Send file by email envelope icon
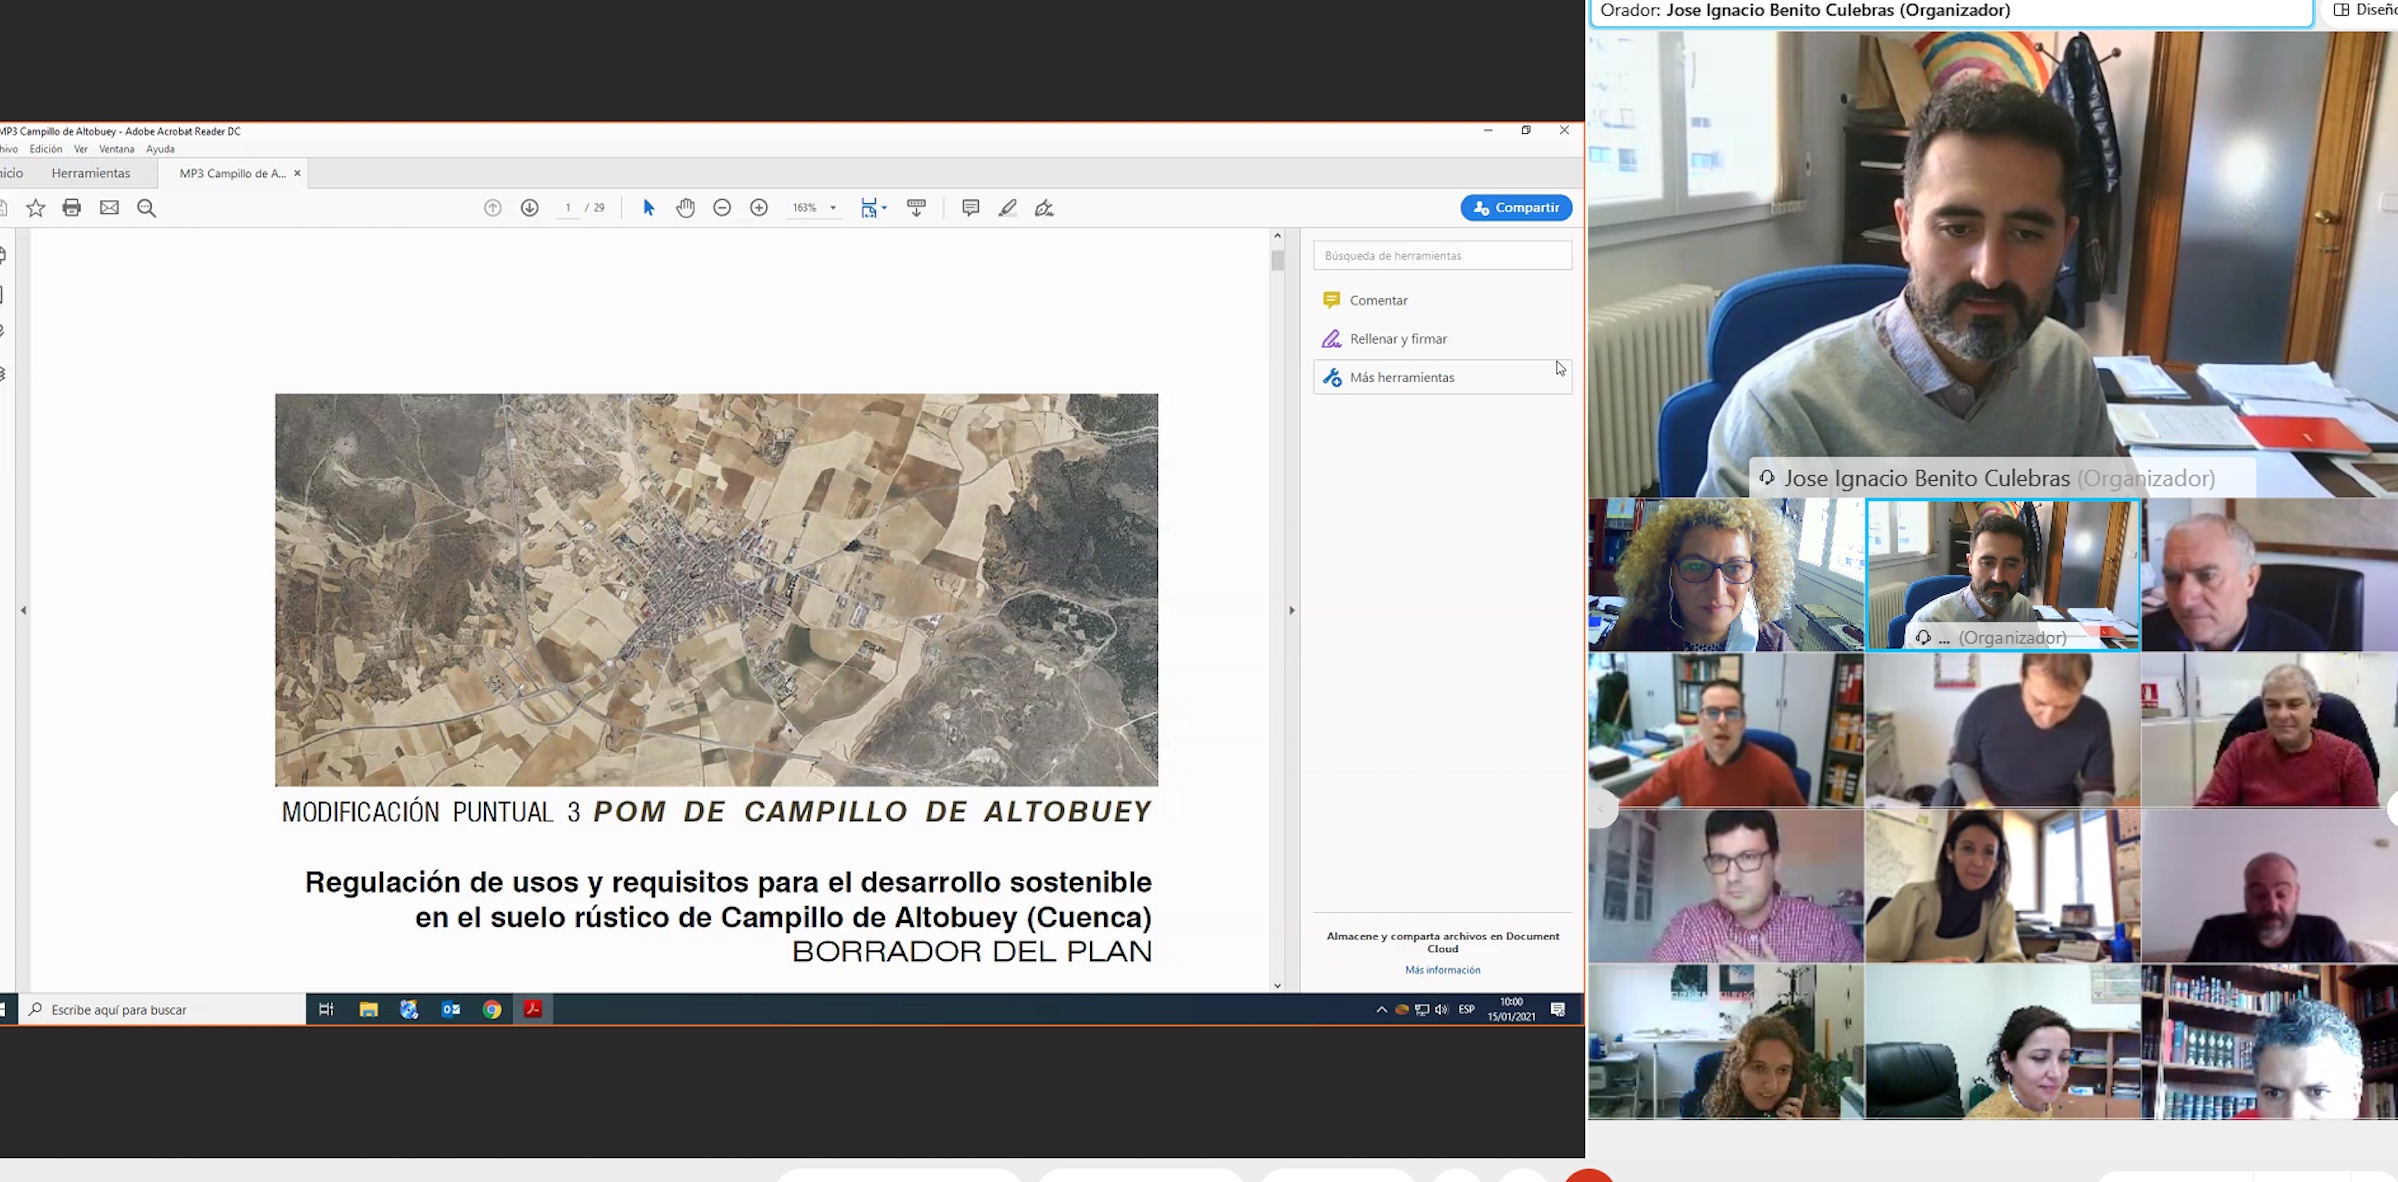The height and width of the screenshot is (1182, 2398). pyautogui.click(x=109, y=208)
